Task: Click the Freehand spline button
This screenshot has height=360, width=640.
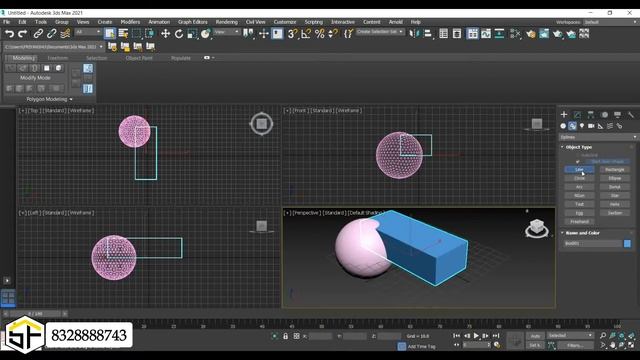Action: [579, 222]
